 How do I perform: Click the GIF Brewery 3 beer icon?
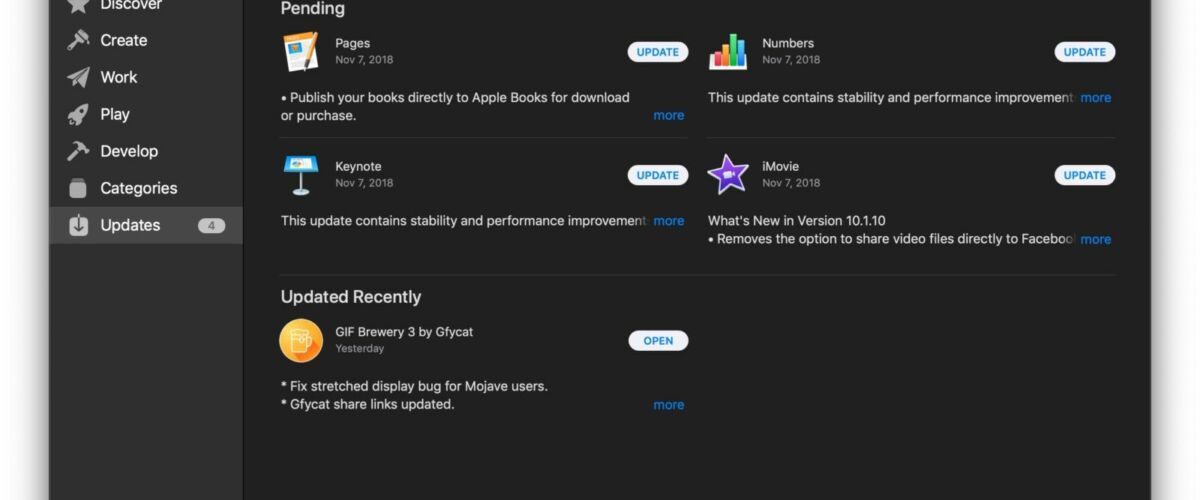[x=301, y=340]
